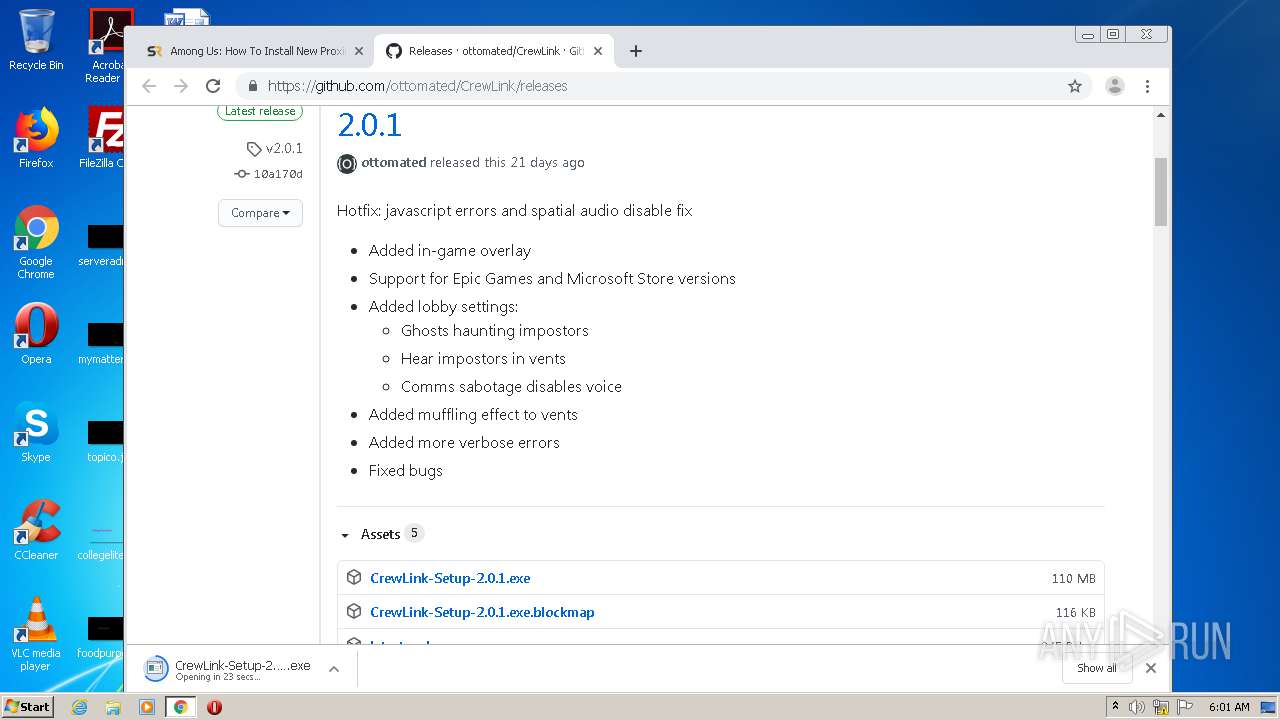Open Google Chrome desktop shortcut
1280x720 pixels.
click(36, 243)
